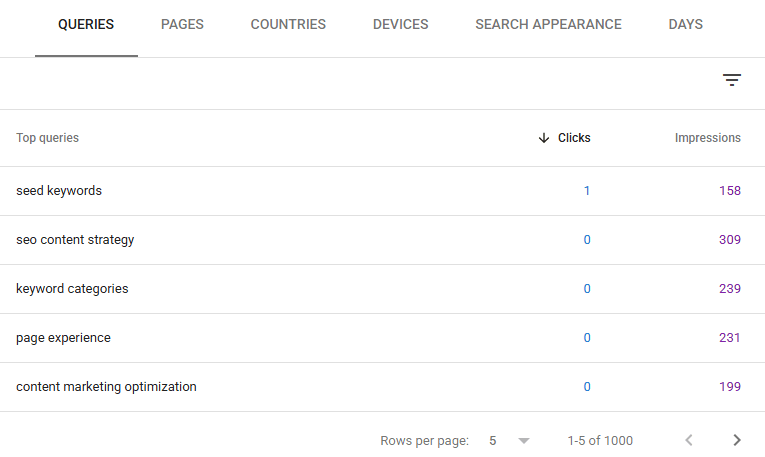Click the 199 impressions value

click(x=730, y=387)
